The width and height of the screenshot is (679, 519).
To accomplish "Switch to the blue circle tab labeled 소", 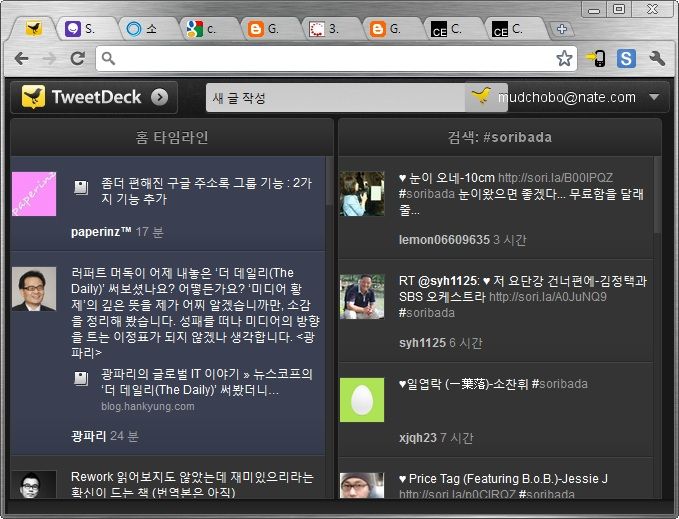I will [148, 29].
